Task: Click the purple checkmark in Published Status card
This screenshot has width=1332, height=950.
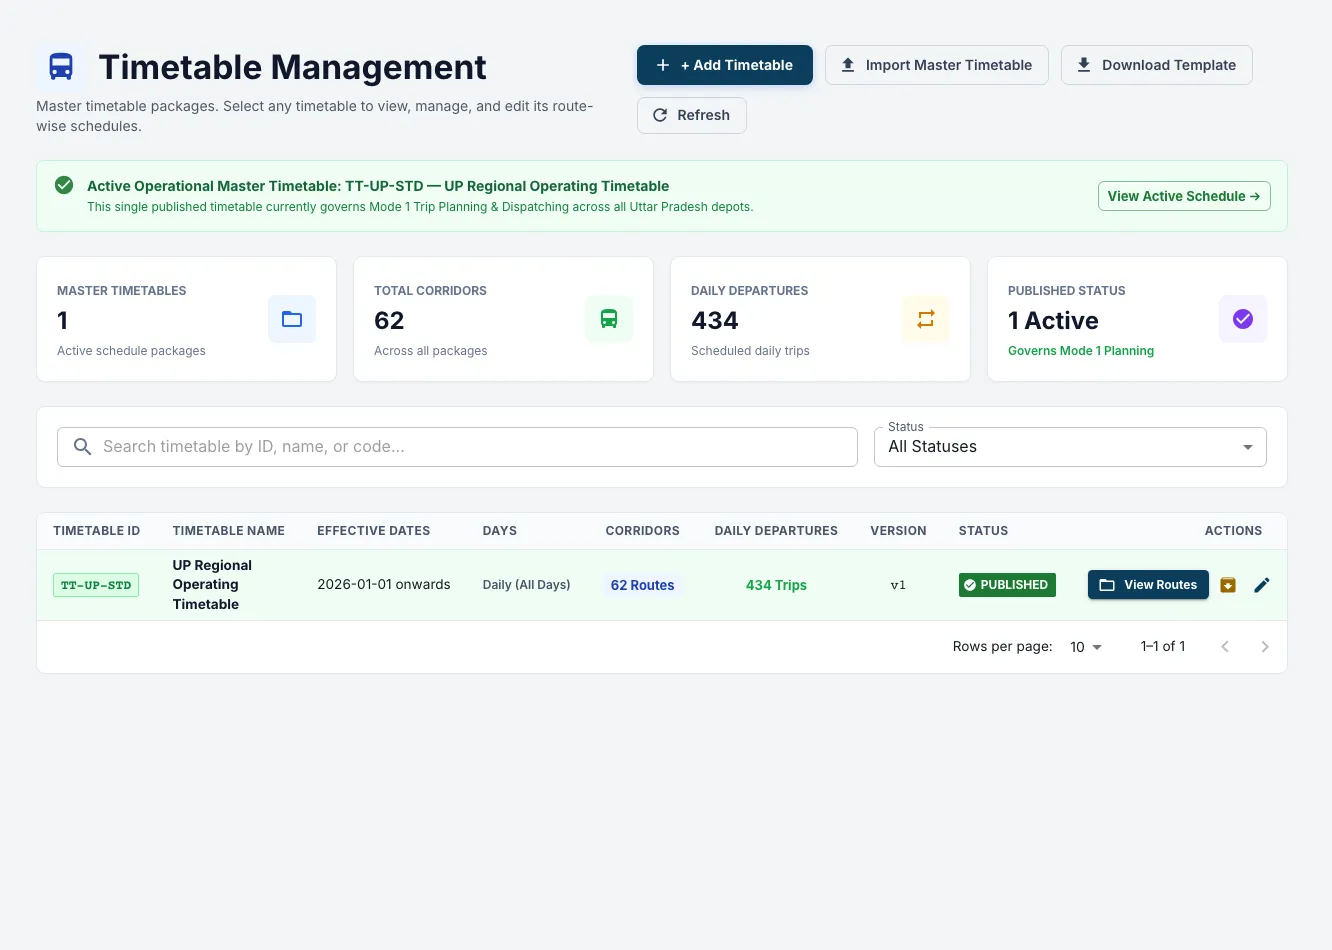Action: 1243,319
